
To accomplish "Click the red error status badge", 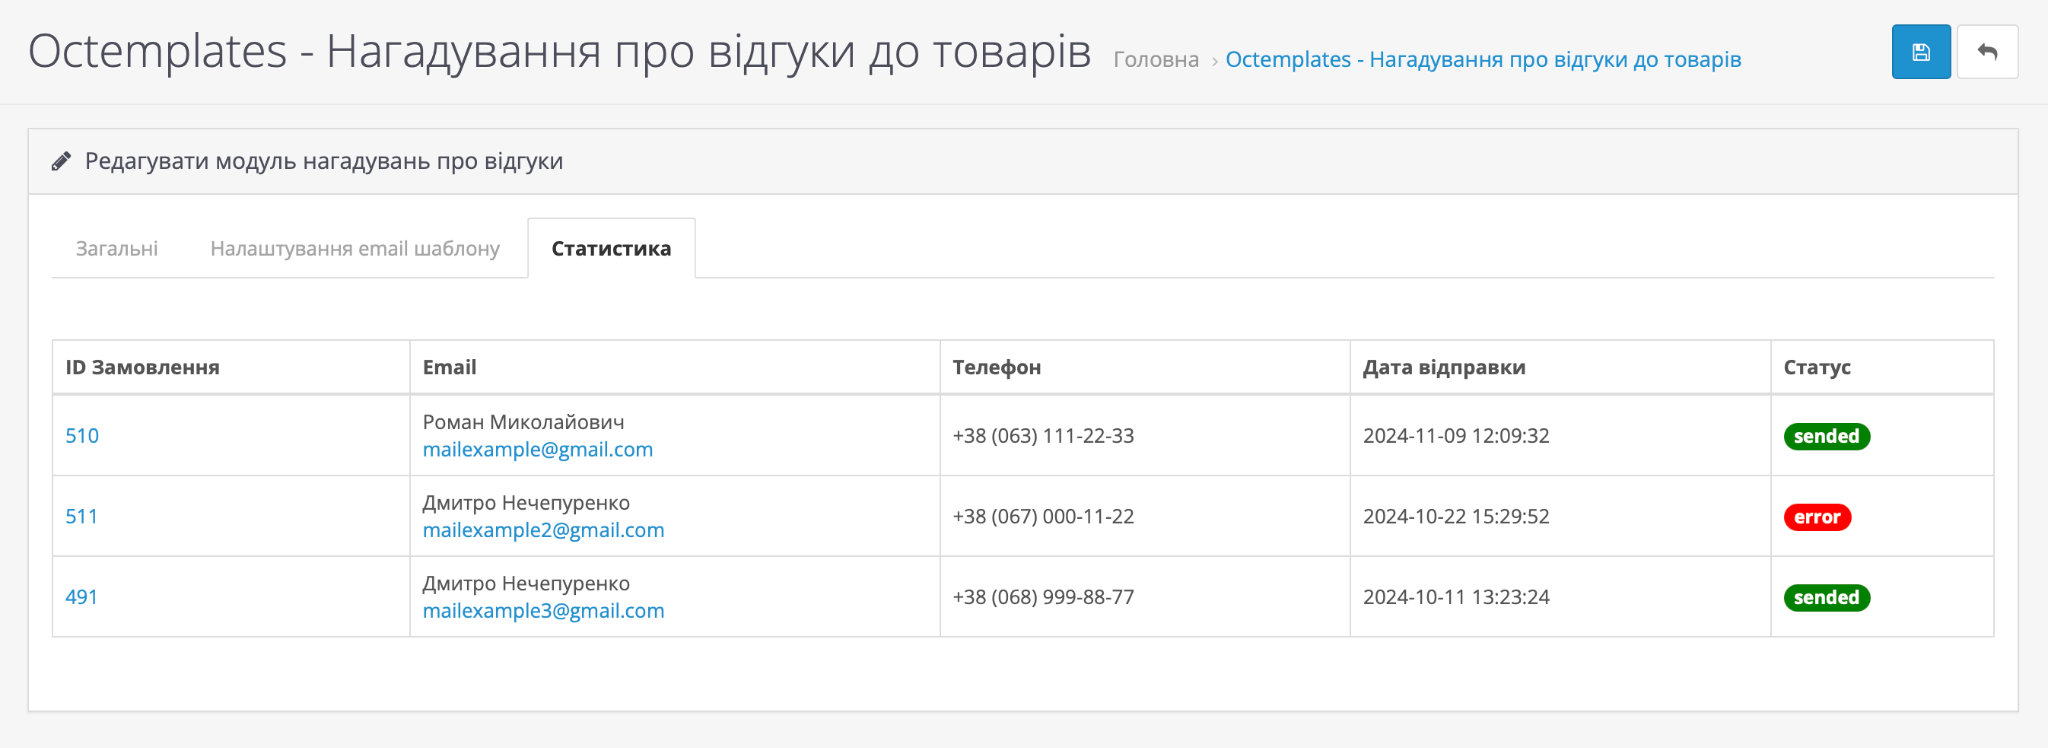I will (1817, 517).
